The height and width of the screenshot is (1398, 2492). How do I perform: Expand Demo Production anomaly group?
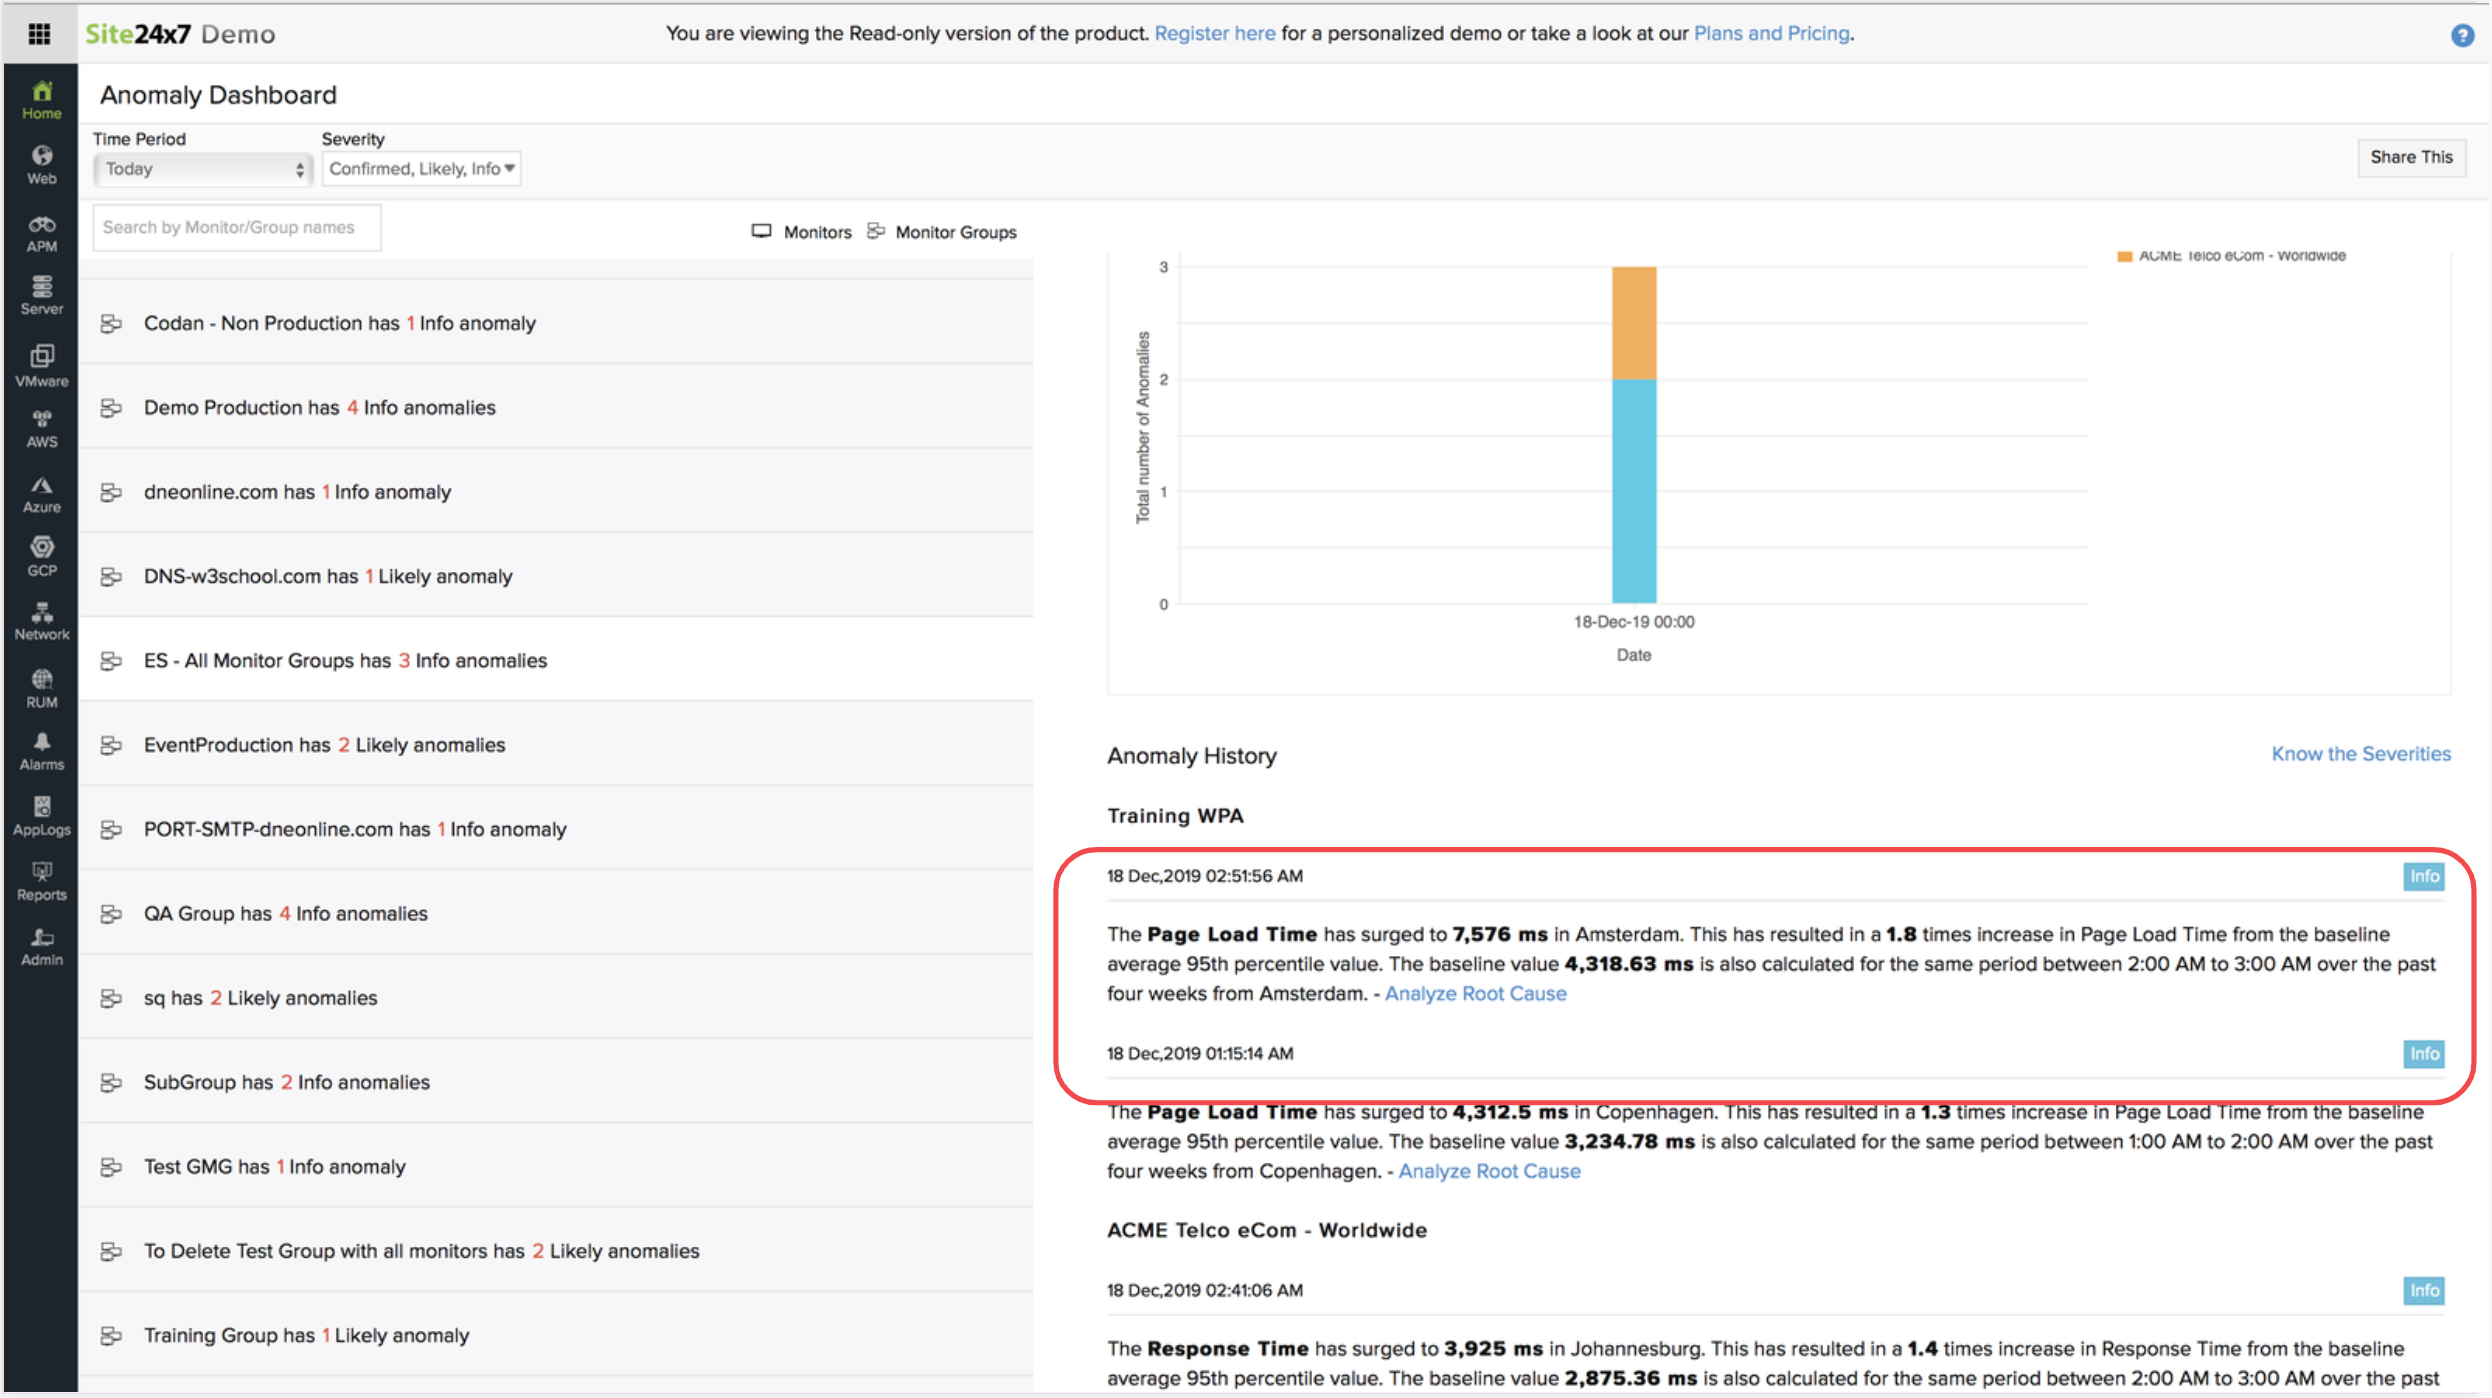pyautogui.click(x=320, y=407)
